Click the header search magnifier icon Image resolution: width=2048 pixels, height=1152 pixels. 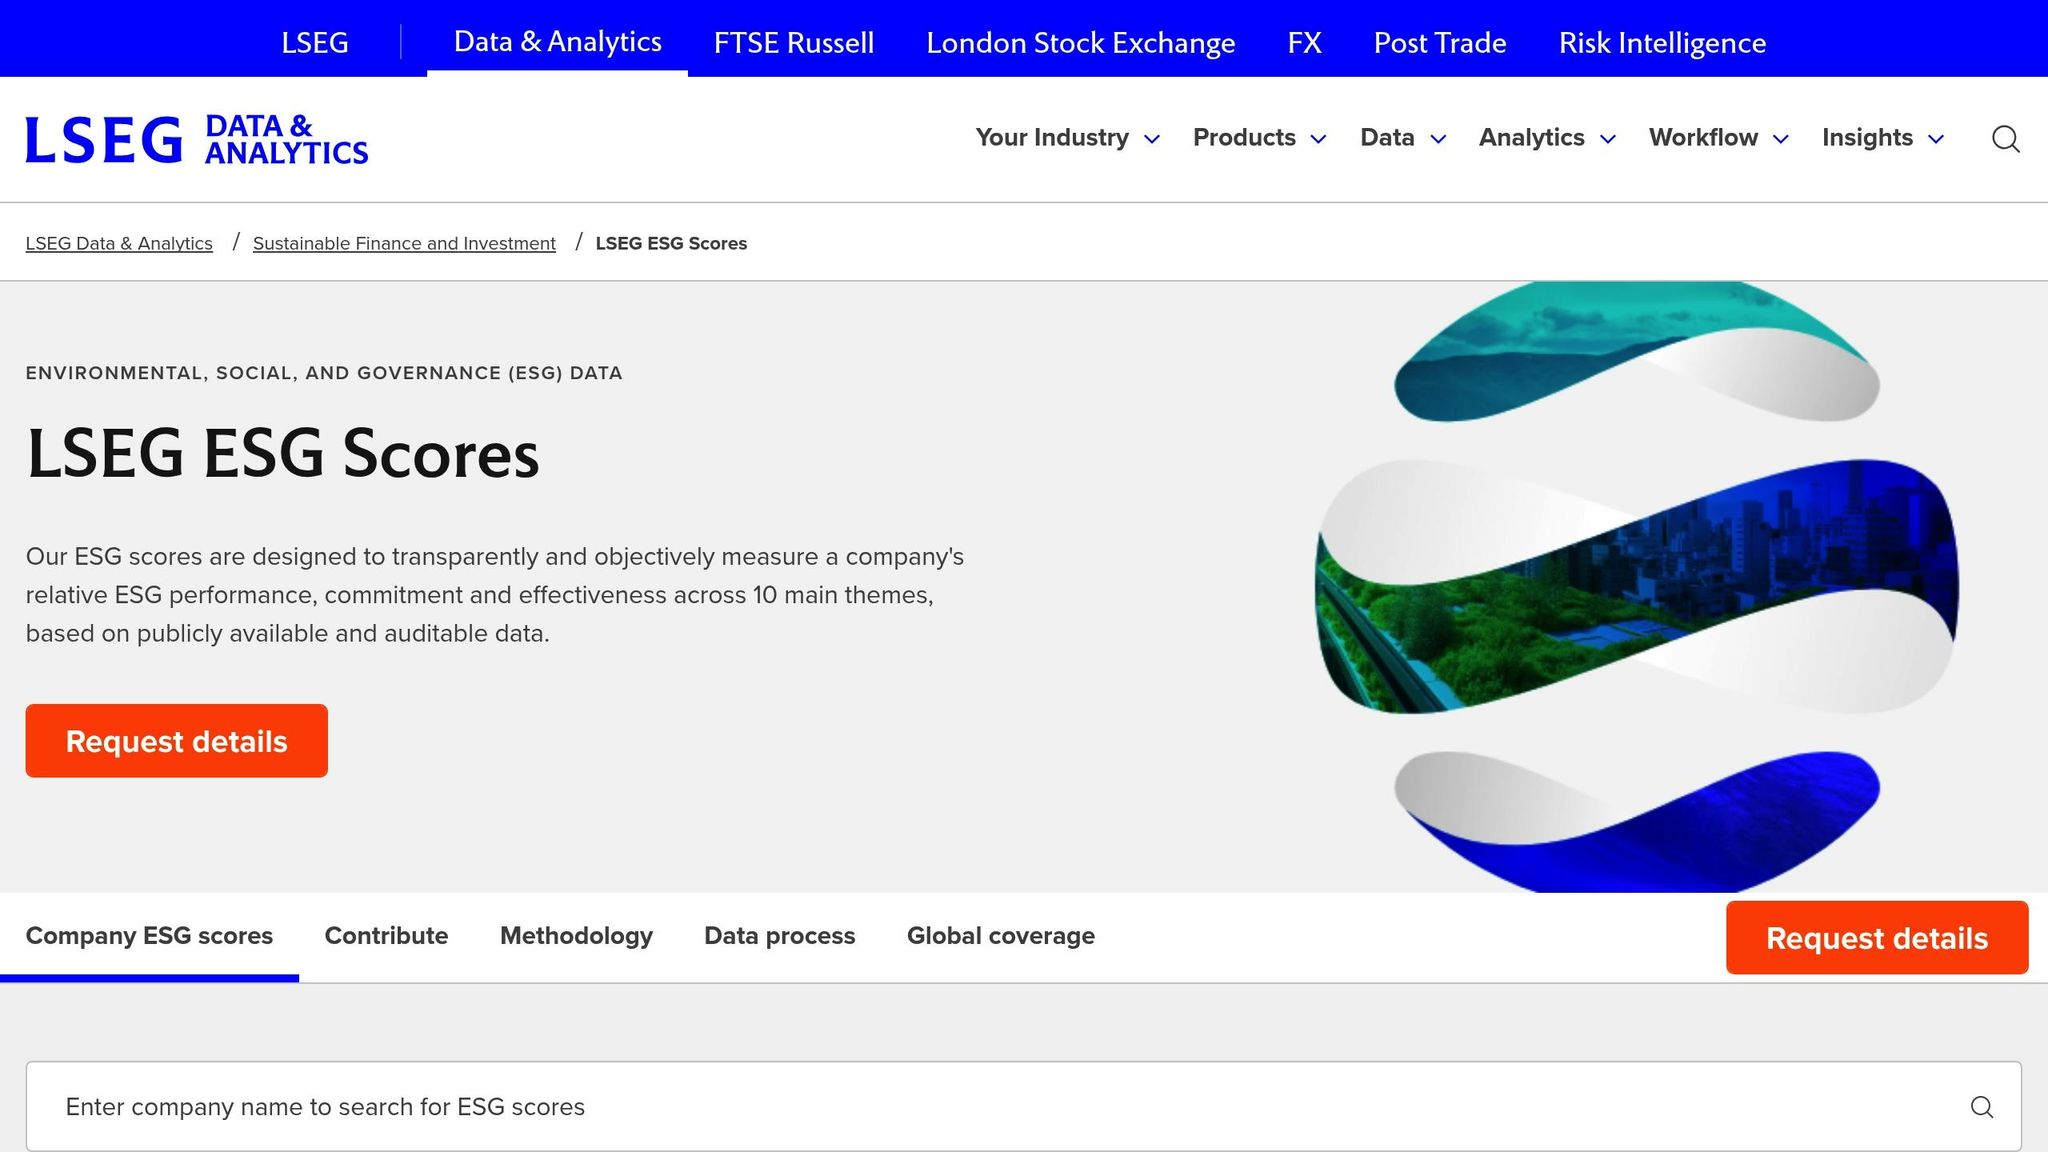(x=2005, y=139)
